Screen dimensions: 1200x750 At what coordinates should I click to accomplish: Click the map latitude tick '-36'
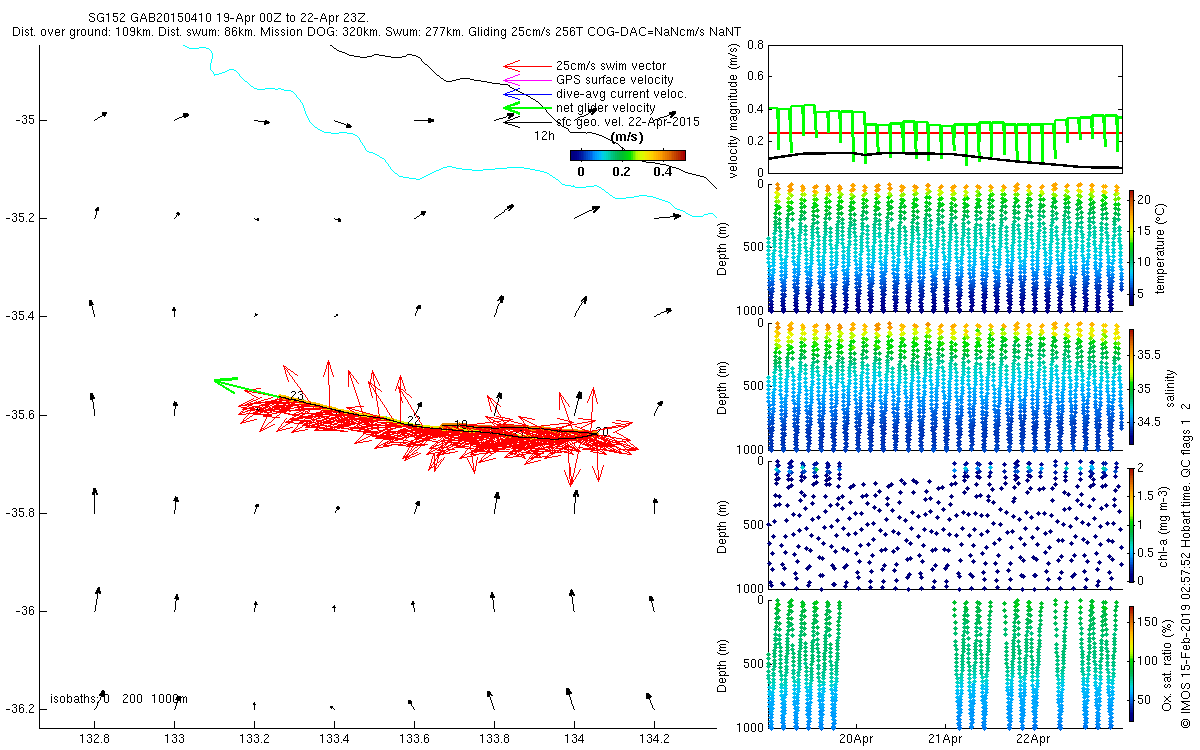(25, 611)
